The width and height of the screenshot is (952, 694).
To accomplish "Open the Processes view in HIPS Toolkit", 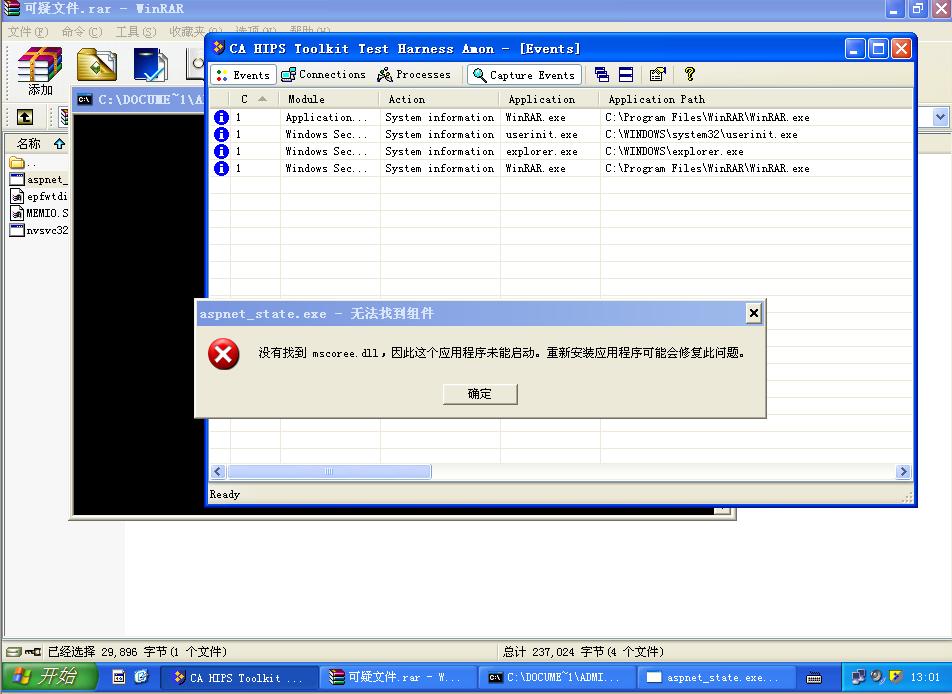I will click(413, 75).
